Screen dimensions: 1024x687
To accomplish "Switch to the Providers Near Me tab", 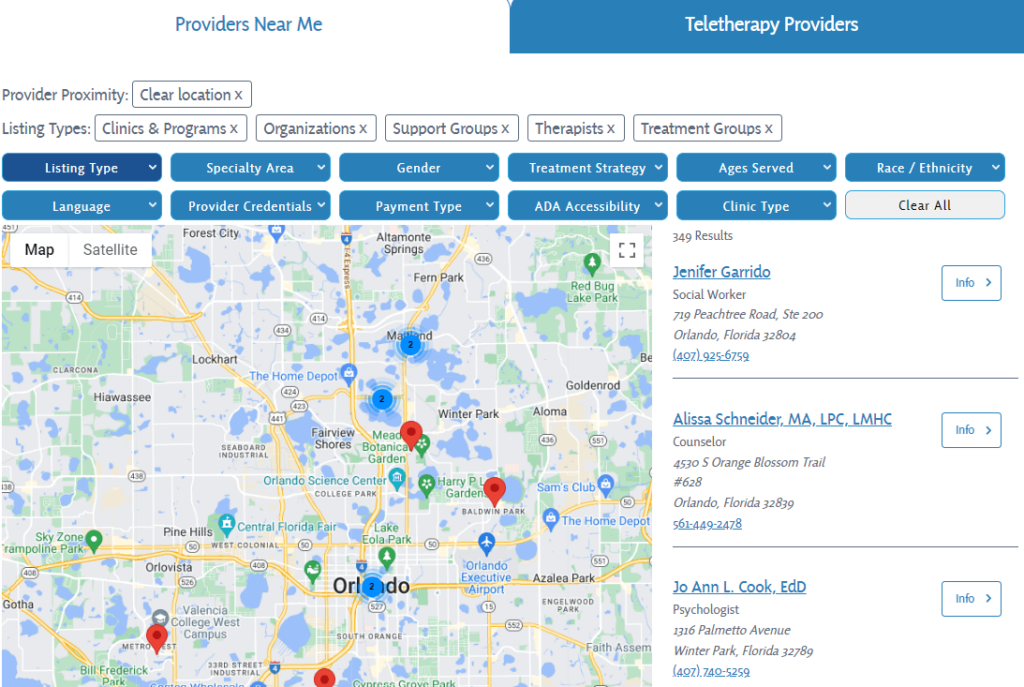I will (248, 24).
